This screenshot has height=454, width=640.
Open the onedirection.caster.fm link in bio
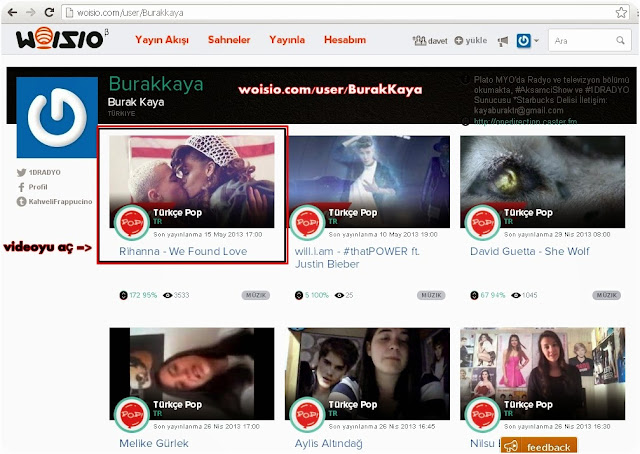click(525, 121)
